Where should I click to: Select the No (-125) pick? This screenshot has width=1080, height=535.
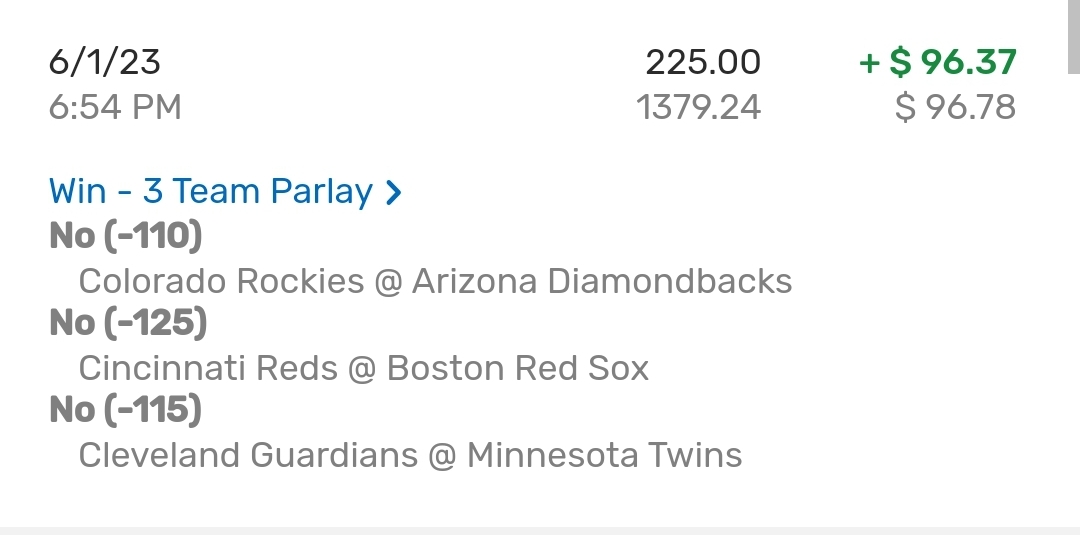(x=127, y=323)
